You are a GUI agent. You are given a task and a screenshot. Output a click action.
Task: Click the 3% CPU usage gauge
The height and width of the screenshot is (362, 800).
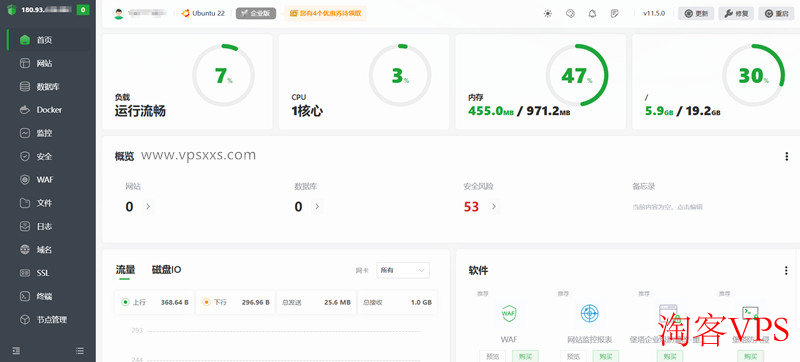coord(400,75)
